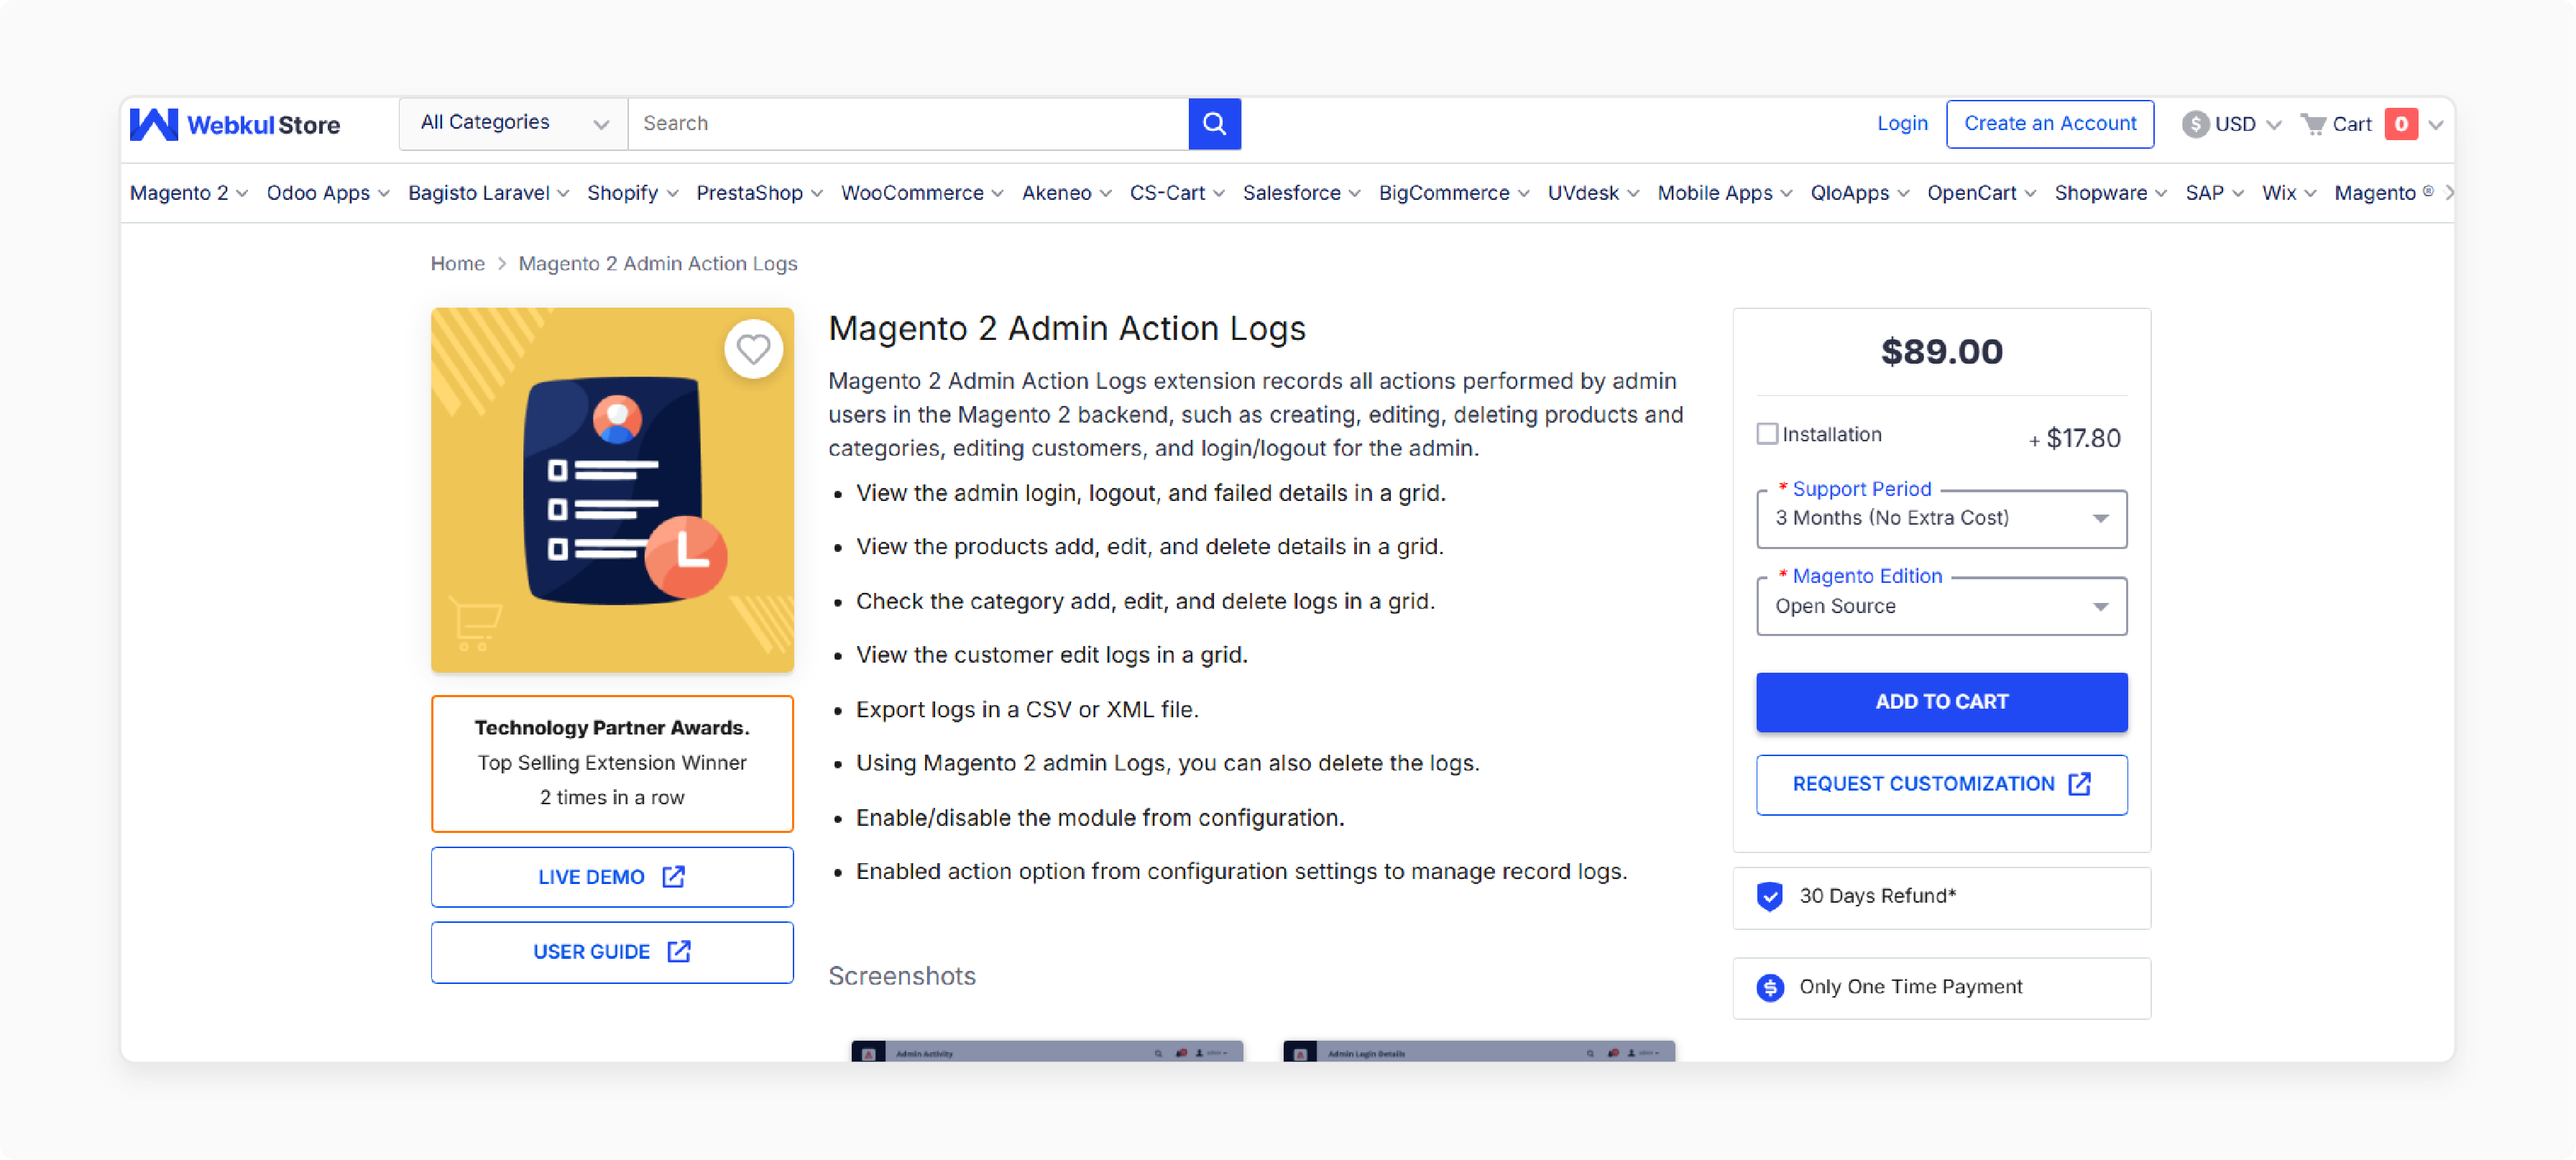Expand the QloApps menu
2576x1160 pixels.
tap(1859, 193)
